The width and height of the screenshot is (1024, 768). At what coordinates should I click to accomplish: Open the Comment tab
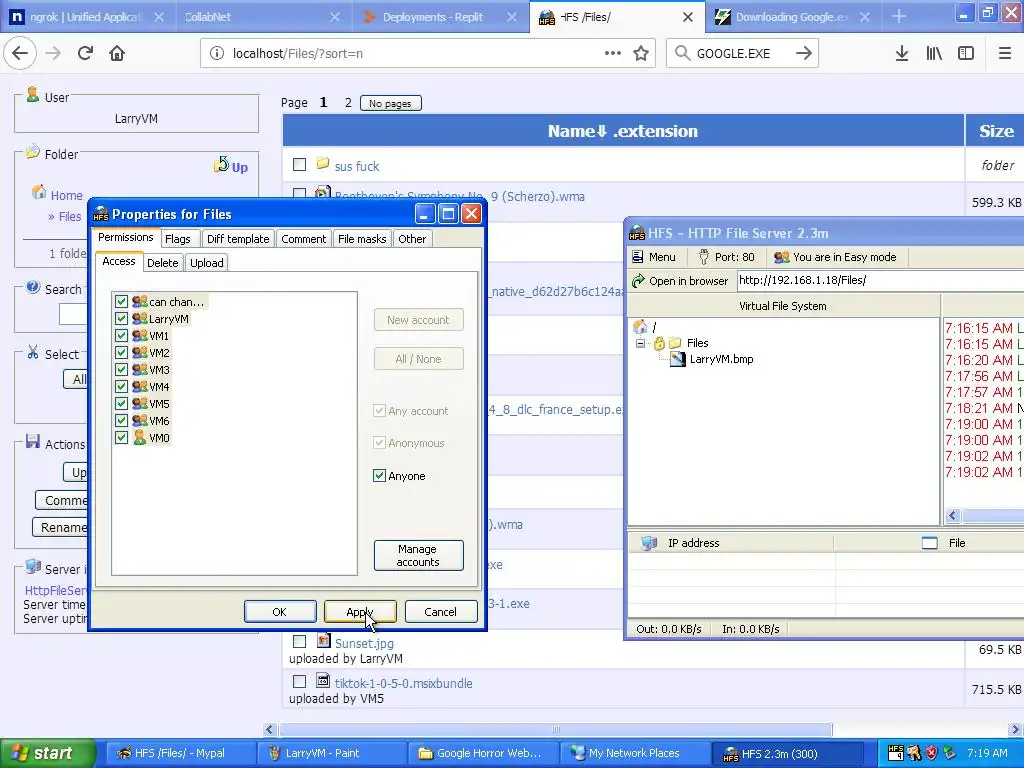click(x=304, y=239)
